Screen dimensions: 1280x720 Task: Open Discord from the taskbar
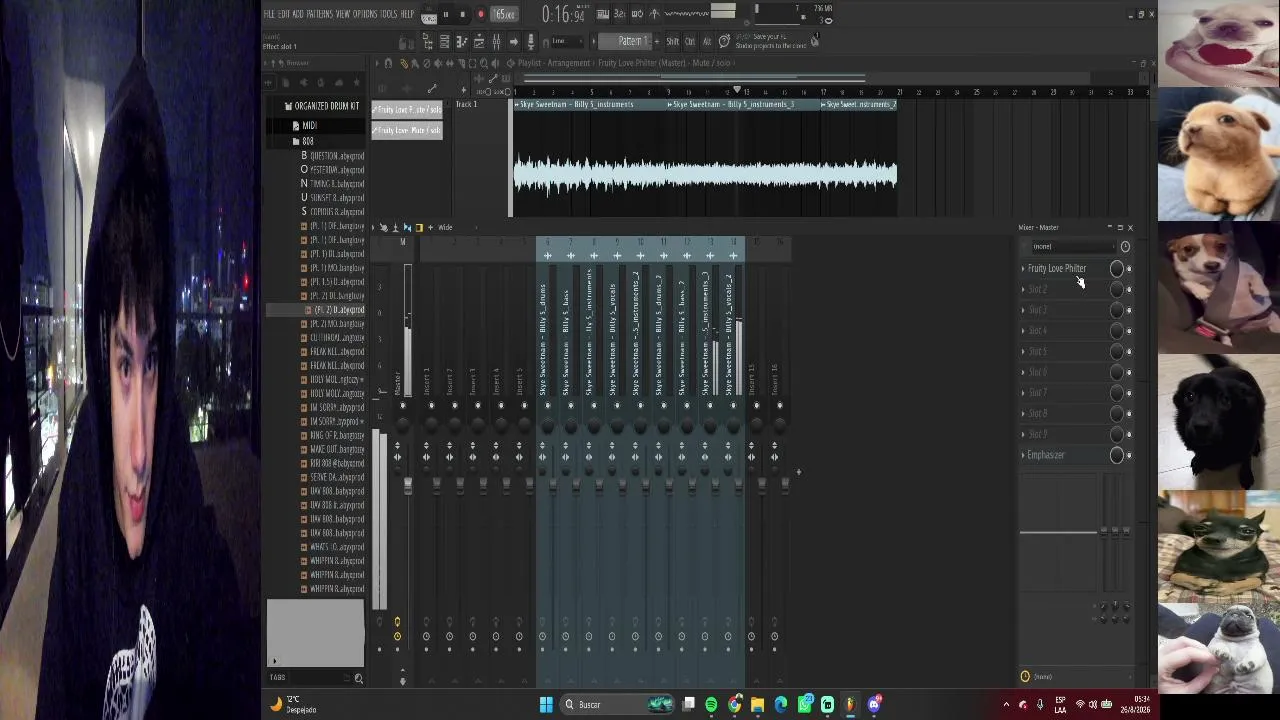874,705
